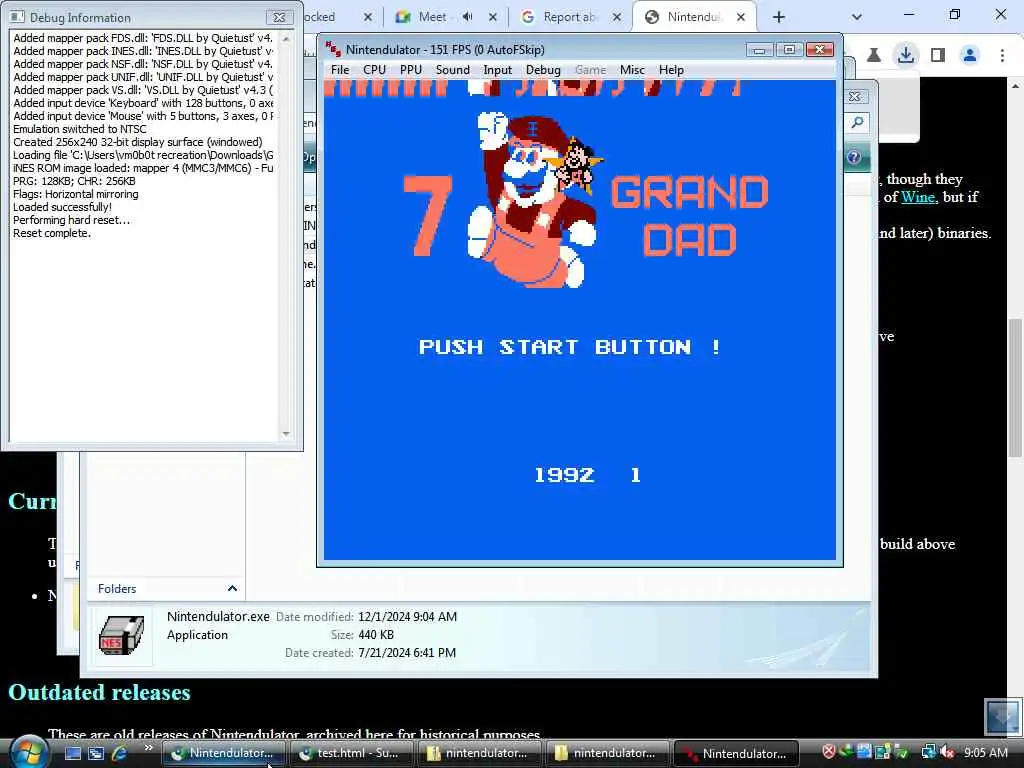Open the PPU menu
1024x768 pixels.
click(x=411, y=70)
